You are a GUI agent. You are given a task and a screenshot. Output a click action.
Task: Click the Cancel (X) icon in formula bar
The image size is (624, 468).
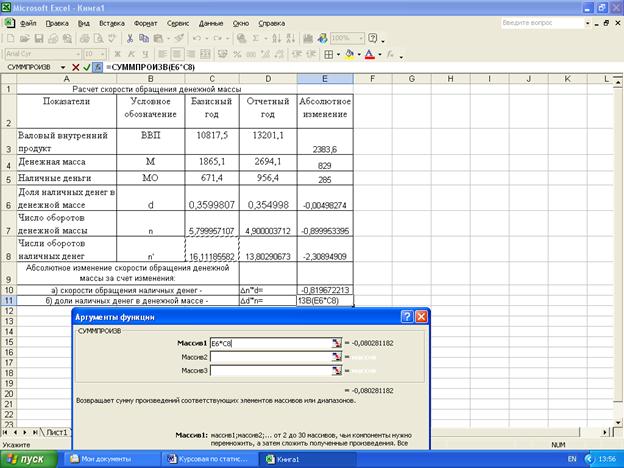(75, 67)
